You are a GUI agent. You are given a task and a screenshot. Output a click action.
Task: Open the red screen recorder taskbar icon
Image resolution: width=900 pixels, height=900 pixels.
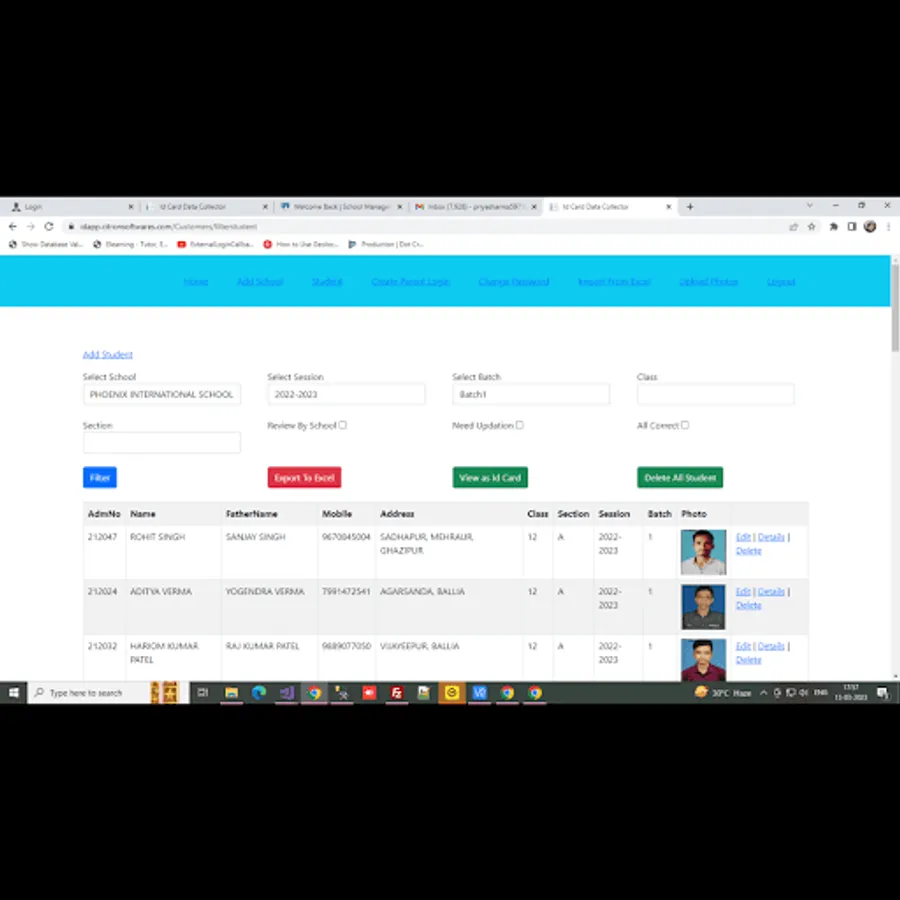point(369,693)
